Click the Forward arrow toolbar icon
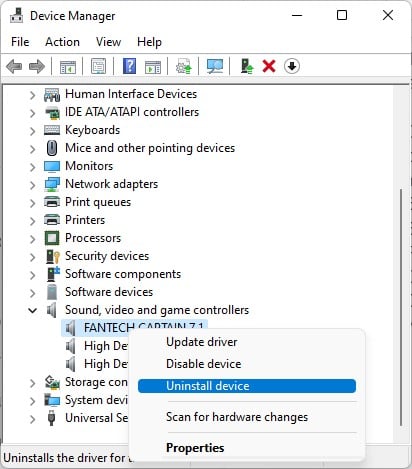The width and height of the screenshot is (412, 469). [37, 66]
